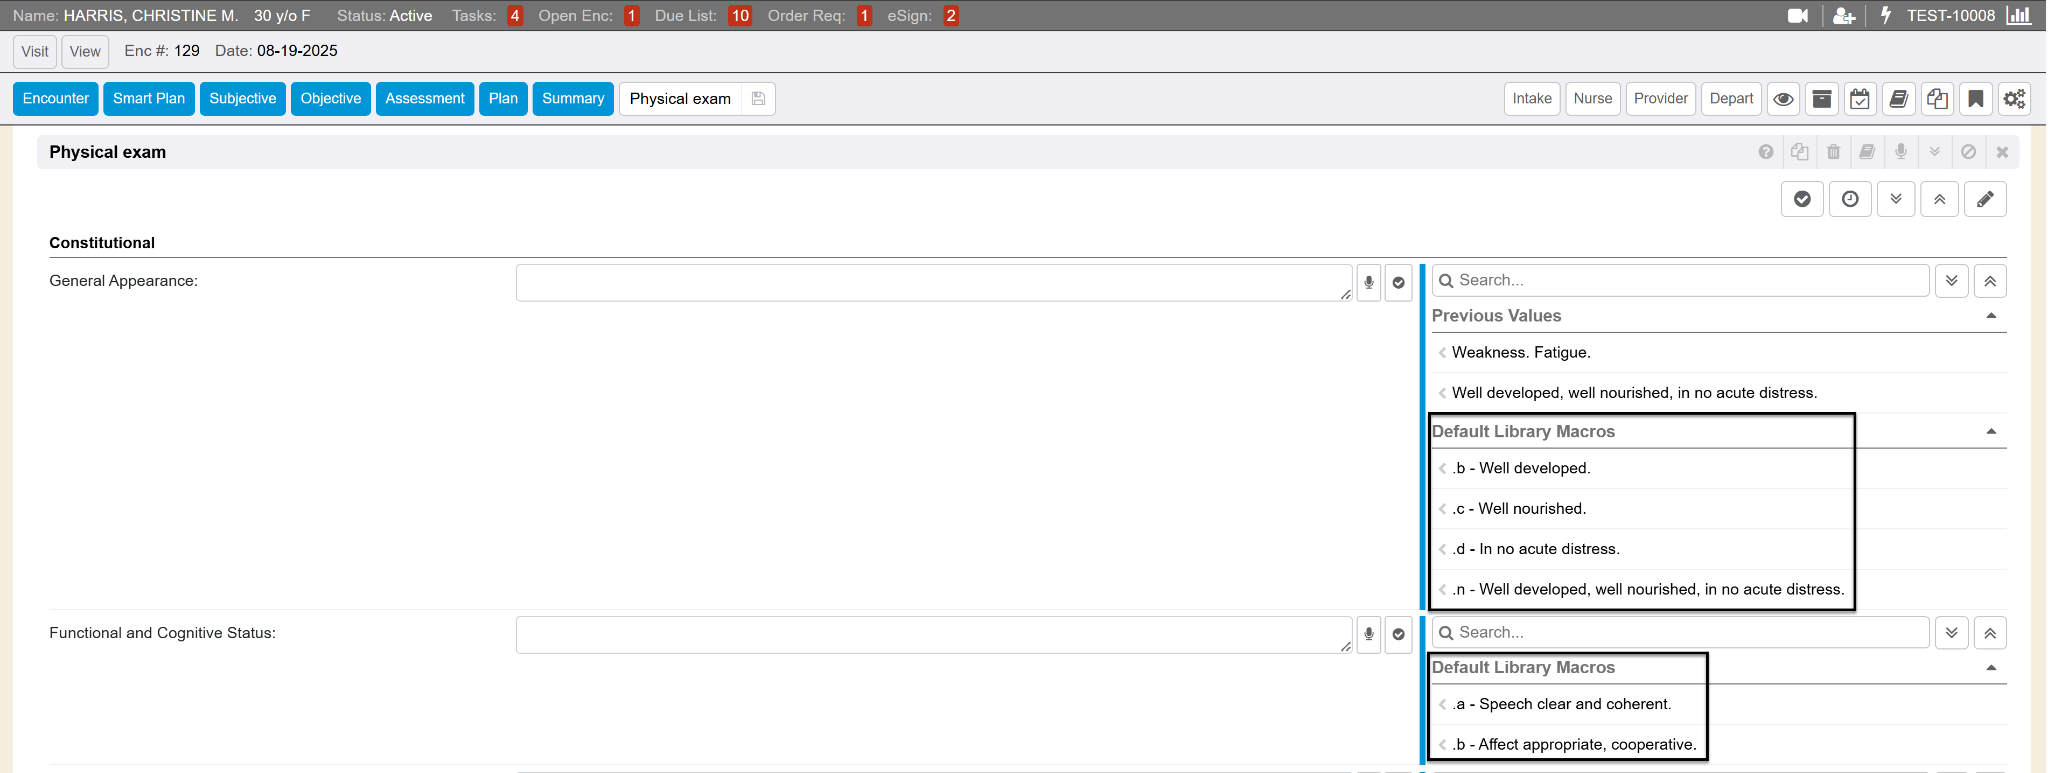This screenshot has height=773, width=2048.
Task: Toggle the eye preview icon in toolbar
Action: 1783,99
